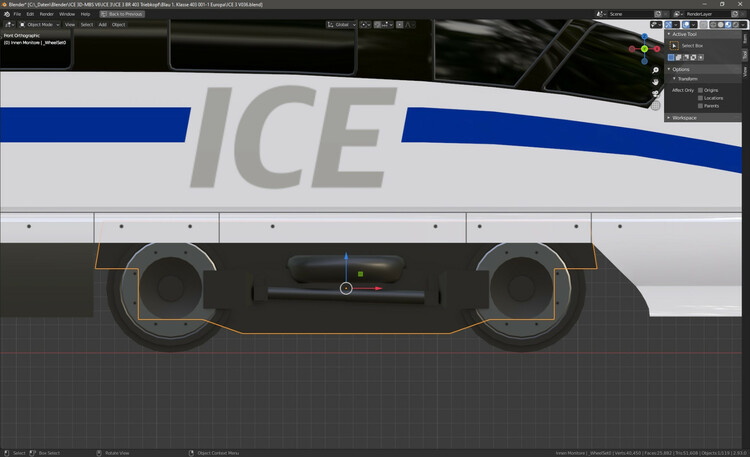Add a new view layer
This screenshot has height=457, width=750.
735,14
